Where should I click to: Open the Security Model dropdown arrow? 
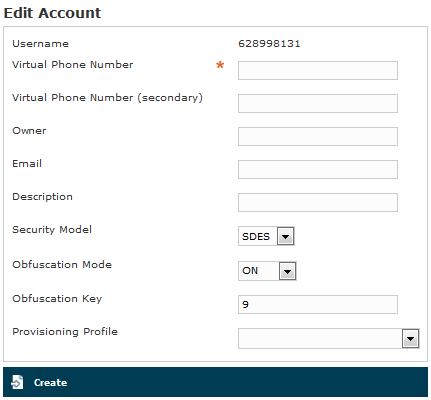[286, 236]
